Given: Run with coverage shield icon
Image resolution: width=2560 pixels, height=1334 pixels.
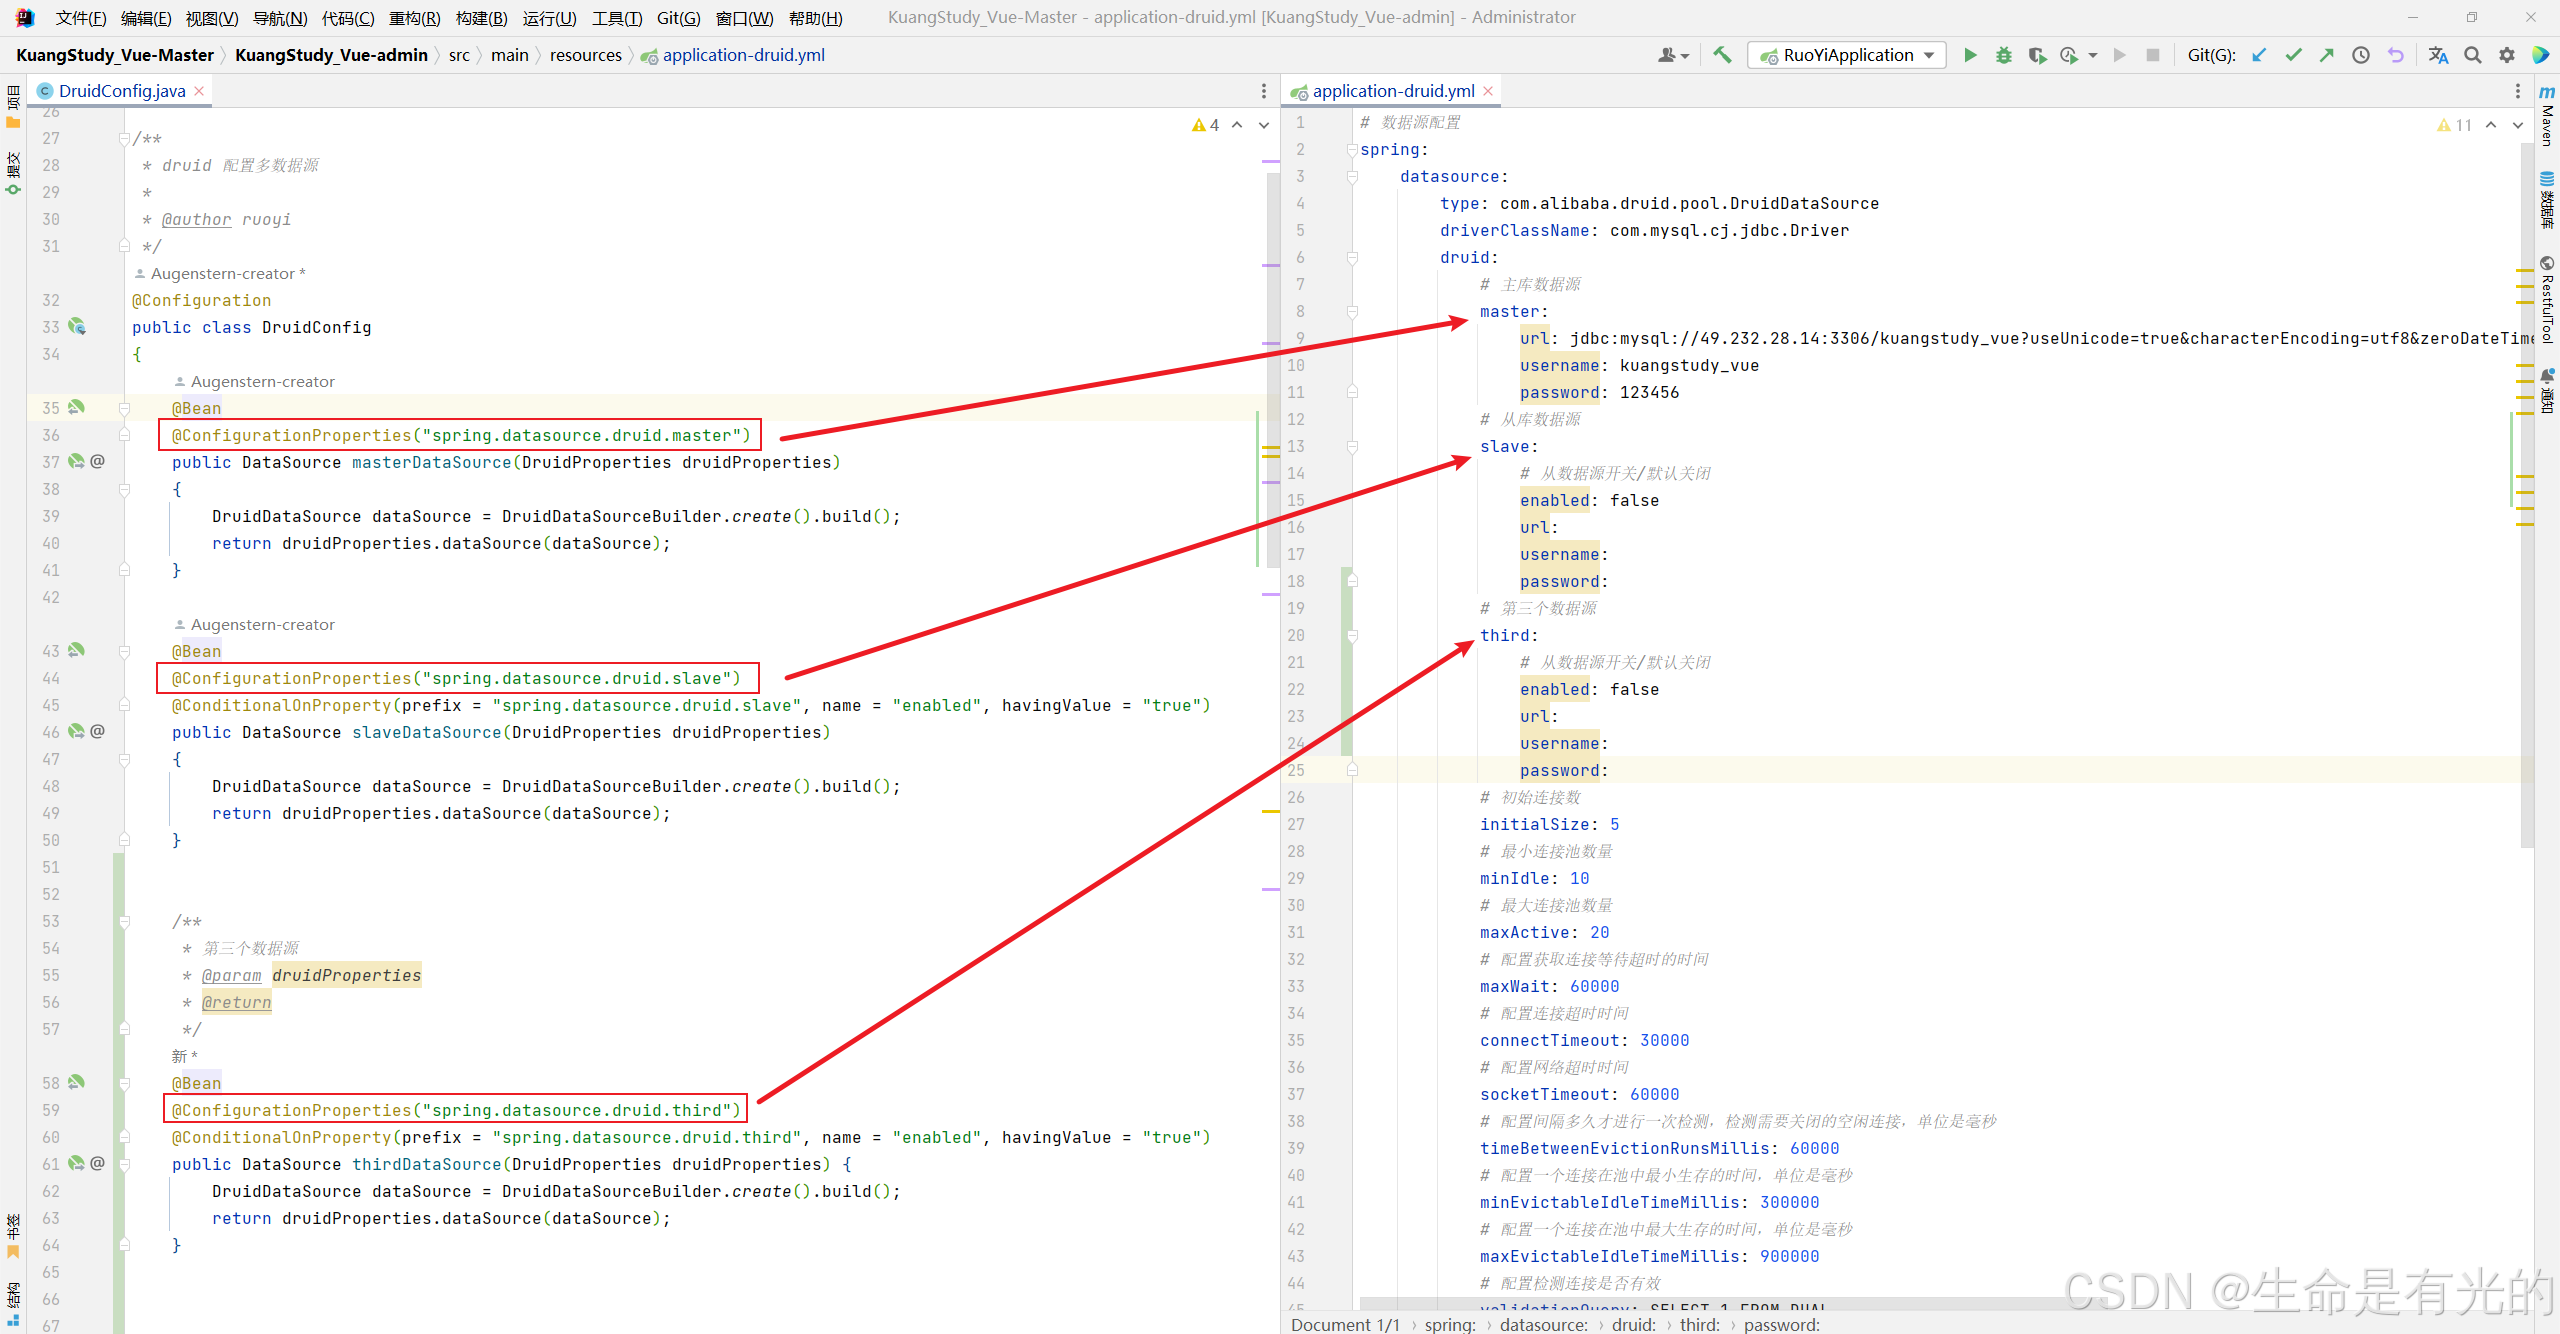Looking at the screenshot, I should point(2037,55).
